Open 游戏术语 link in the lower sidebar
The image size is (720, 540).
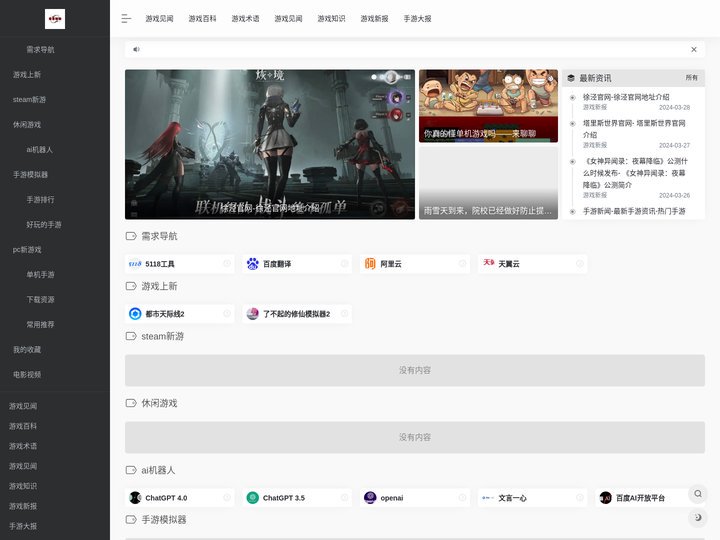(23, 446)
